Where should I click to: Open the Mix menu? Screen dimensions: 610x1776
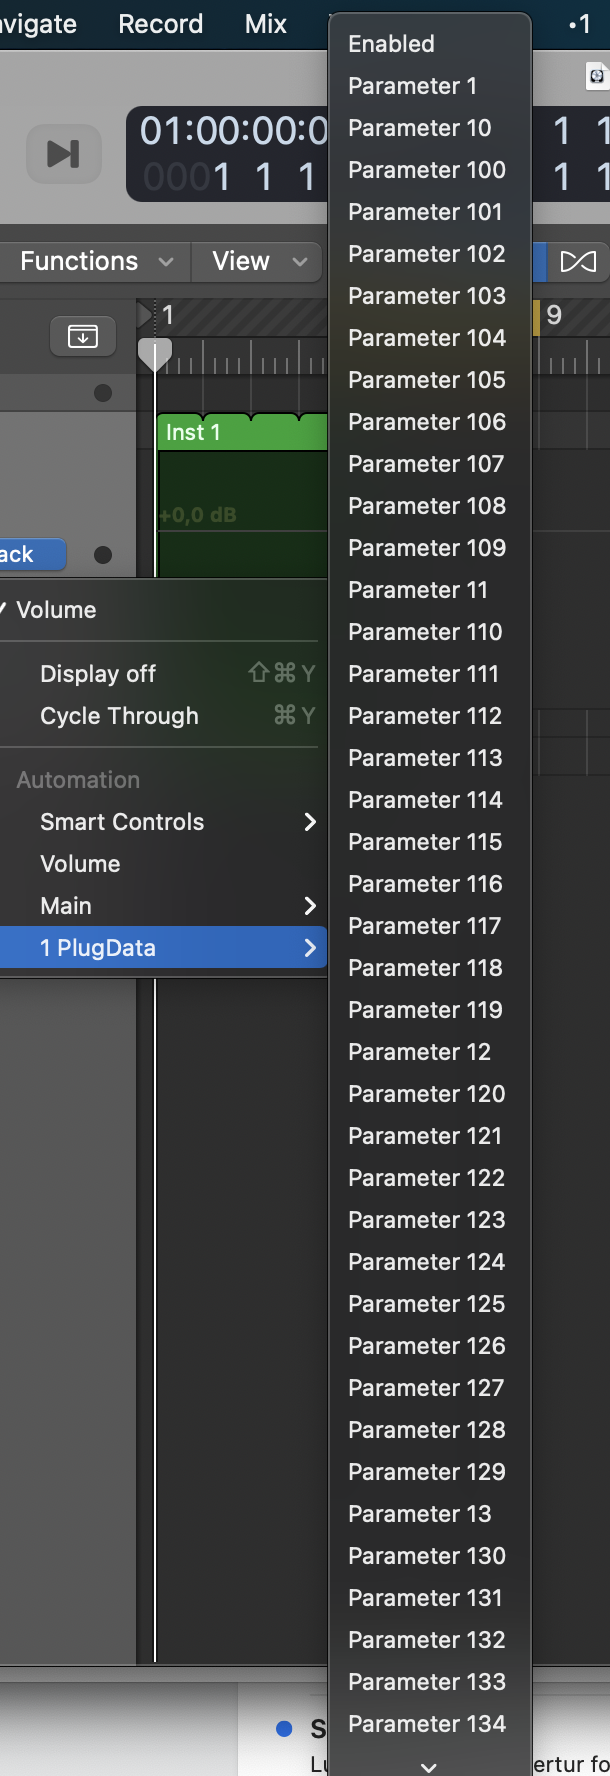(x=263, y=24)
